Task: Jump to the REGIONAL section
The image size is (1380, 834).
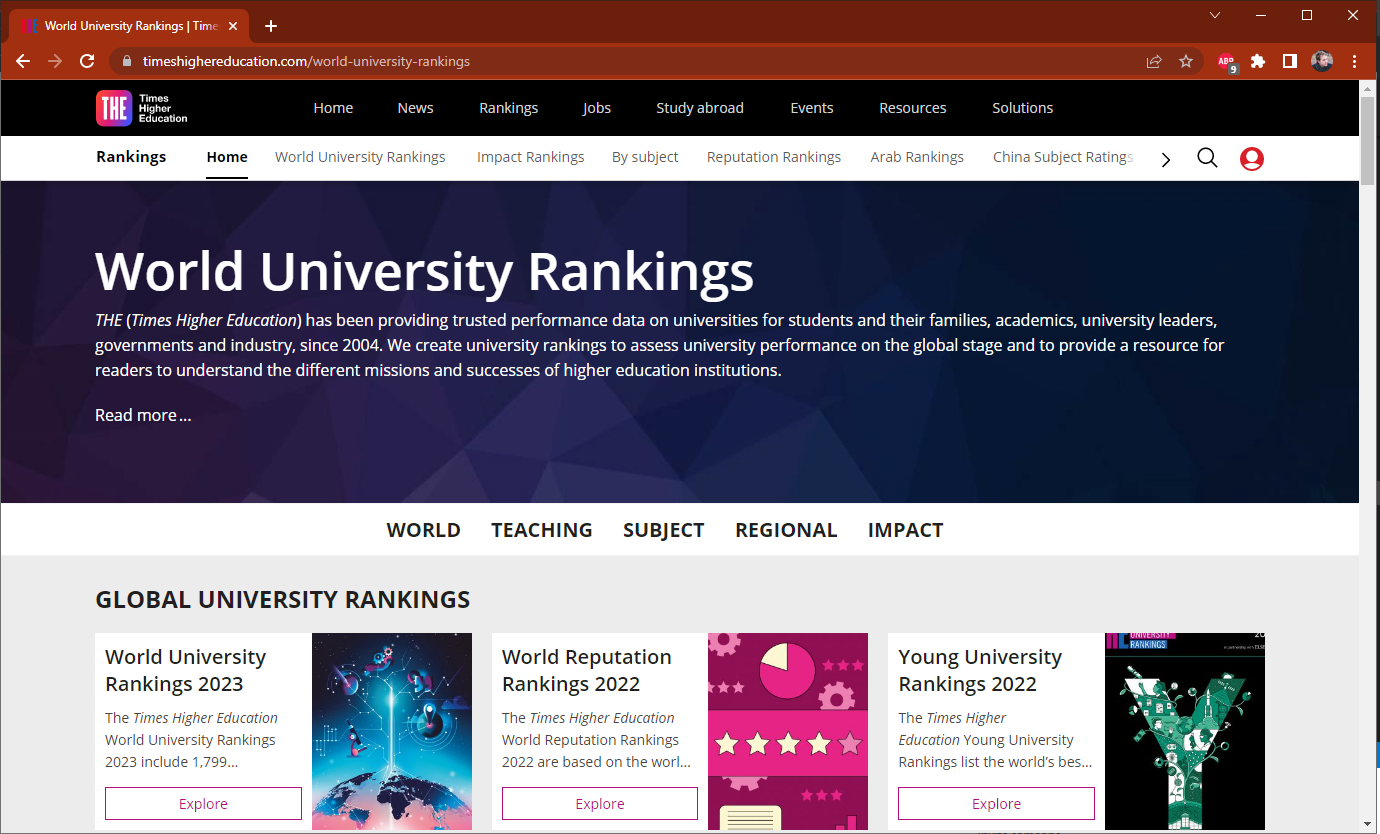Action: pyautogui.click(x=786, y=530)
